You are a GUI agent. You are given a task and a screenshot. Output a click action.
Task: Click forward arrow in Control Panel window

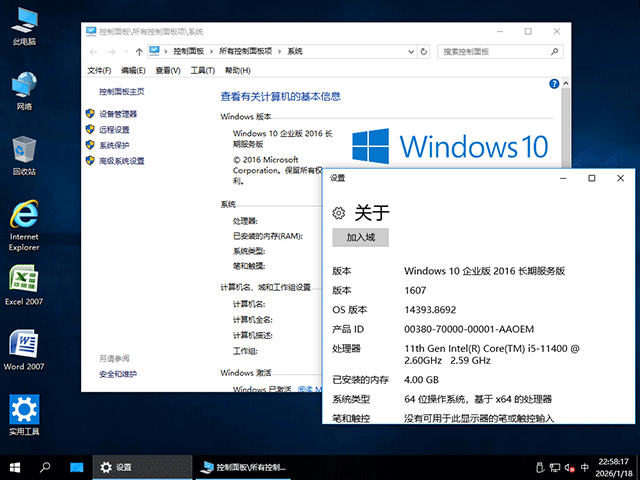click(x=111, y=52)
